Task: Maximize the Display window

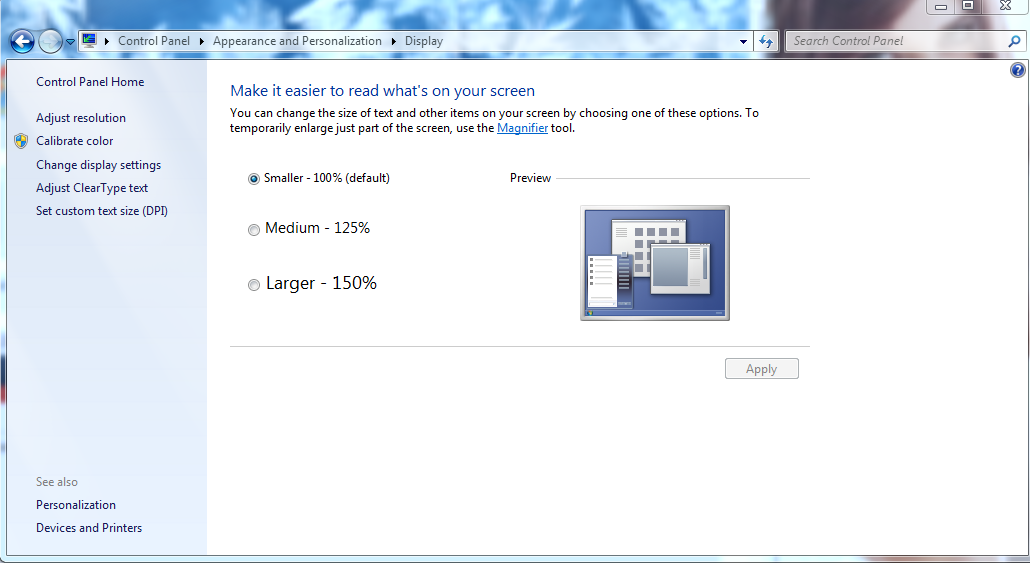Action: 968,6
